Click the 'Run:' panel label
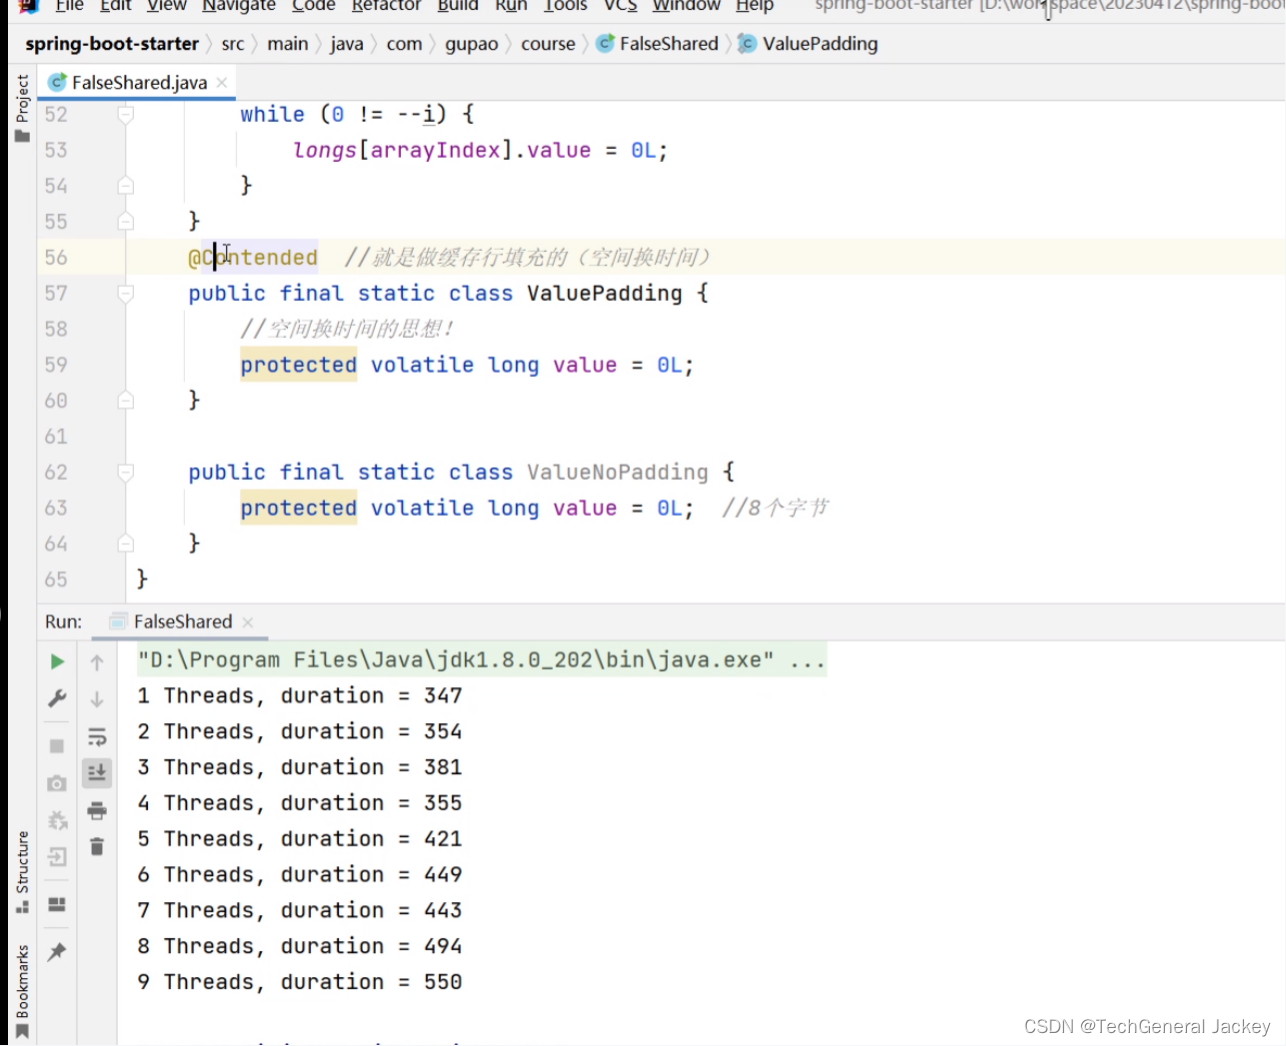 pyautogui.click(x=63, y=622)
